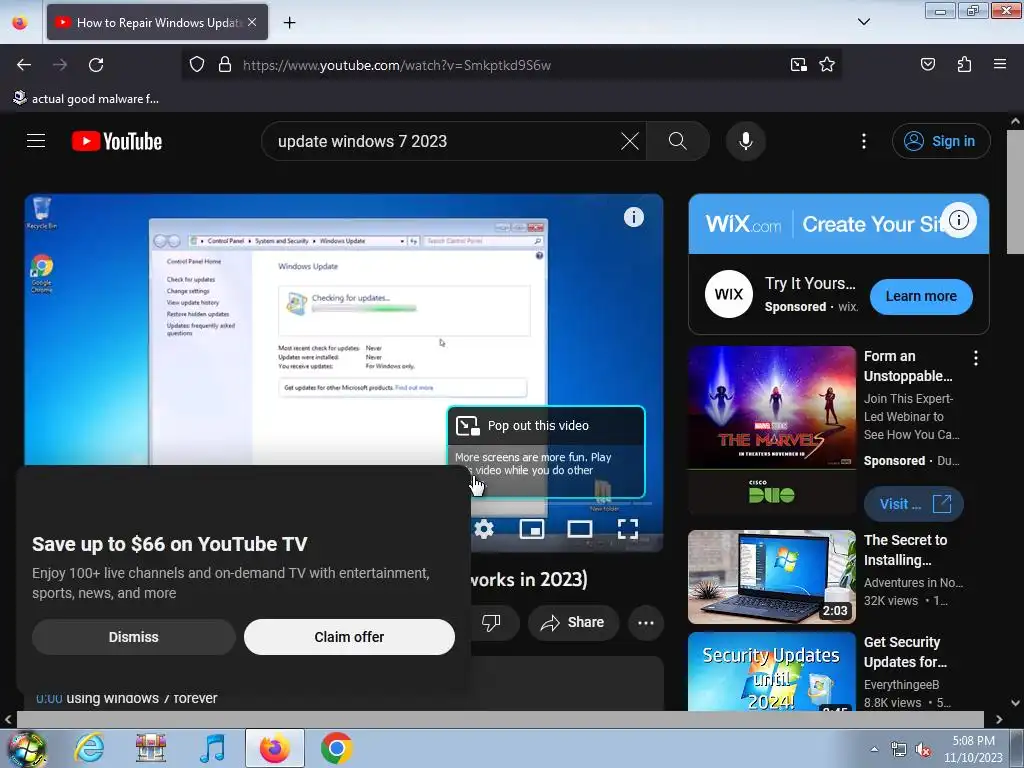Open Security Updates until 2024 thumbnail
This screenshot has width=1024, height=768.
pyautogui.click(x=772, y=671)
